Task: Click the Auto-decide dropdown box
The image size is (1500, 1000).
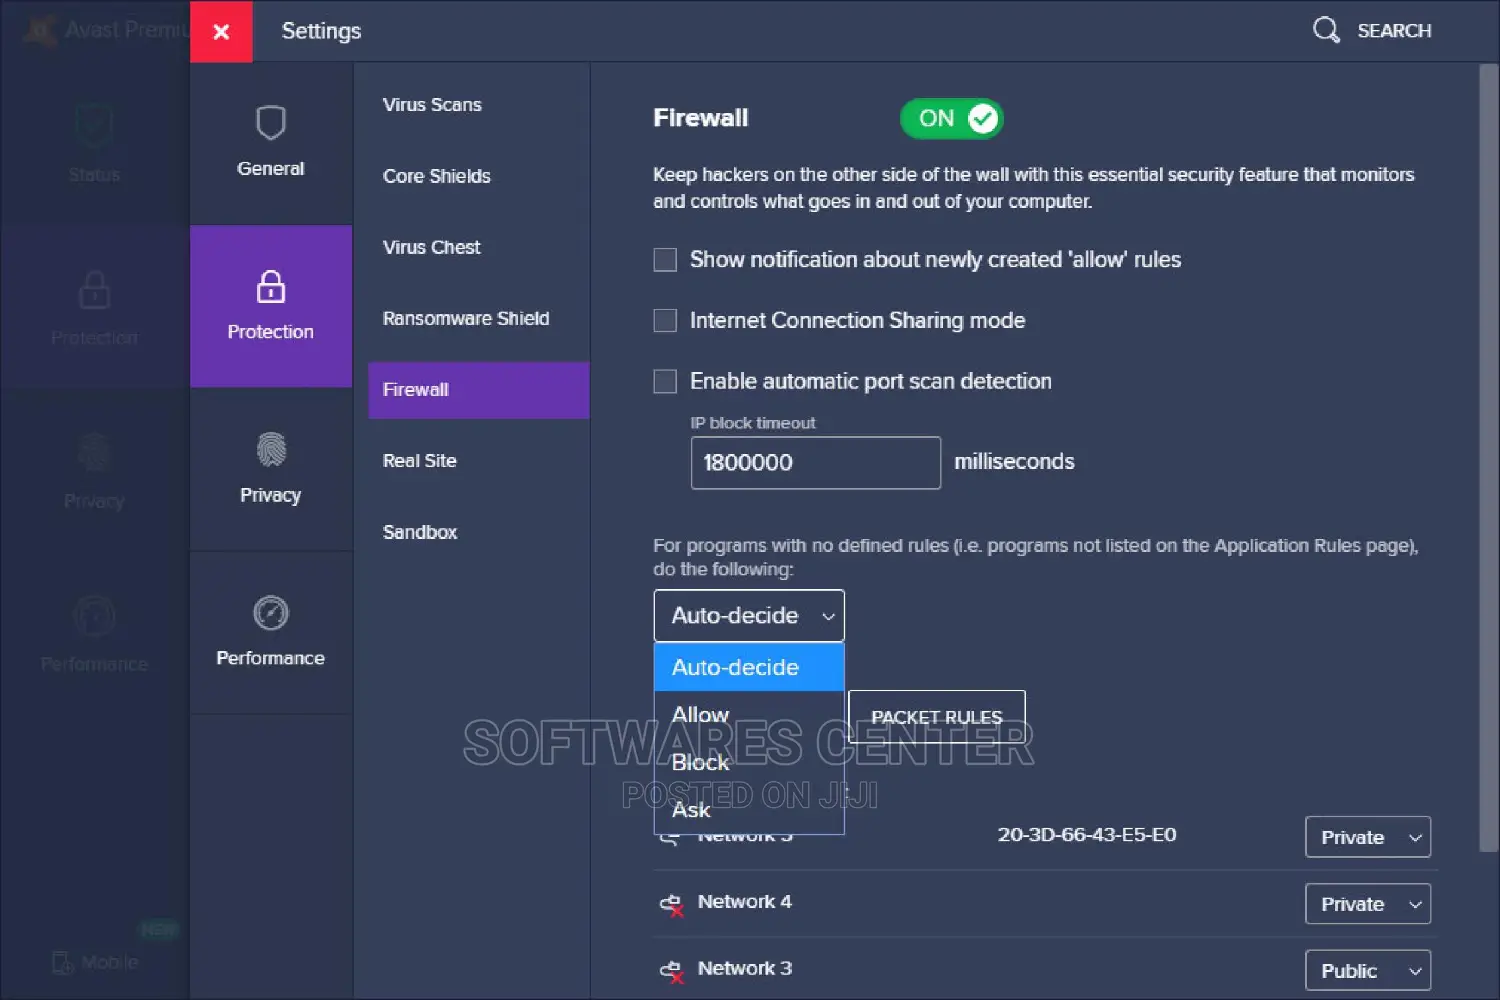Action: click(x=749, y=616)
